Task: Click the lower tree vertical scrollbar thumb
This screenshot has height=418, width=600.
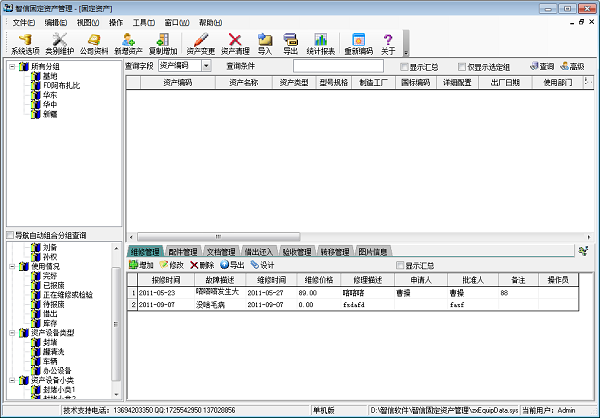Action: (x=116, y=324)
